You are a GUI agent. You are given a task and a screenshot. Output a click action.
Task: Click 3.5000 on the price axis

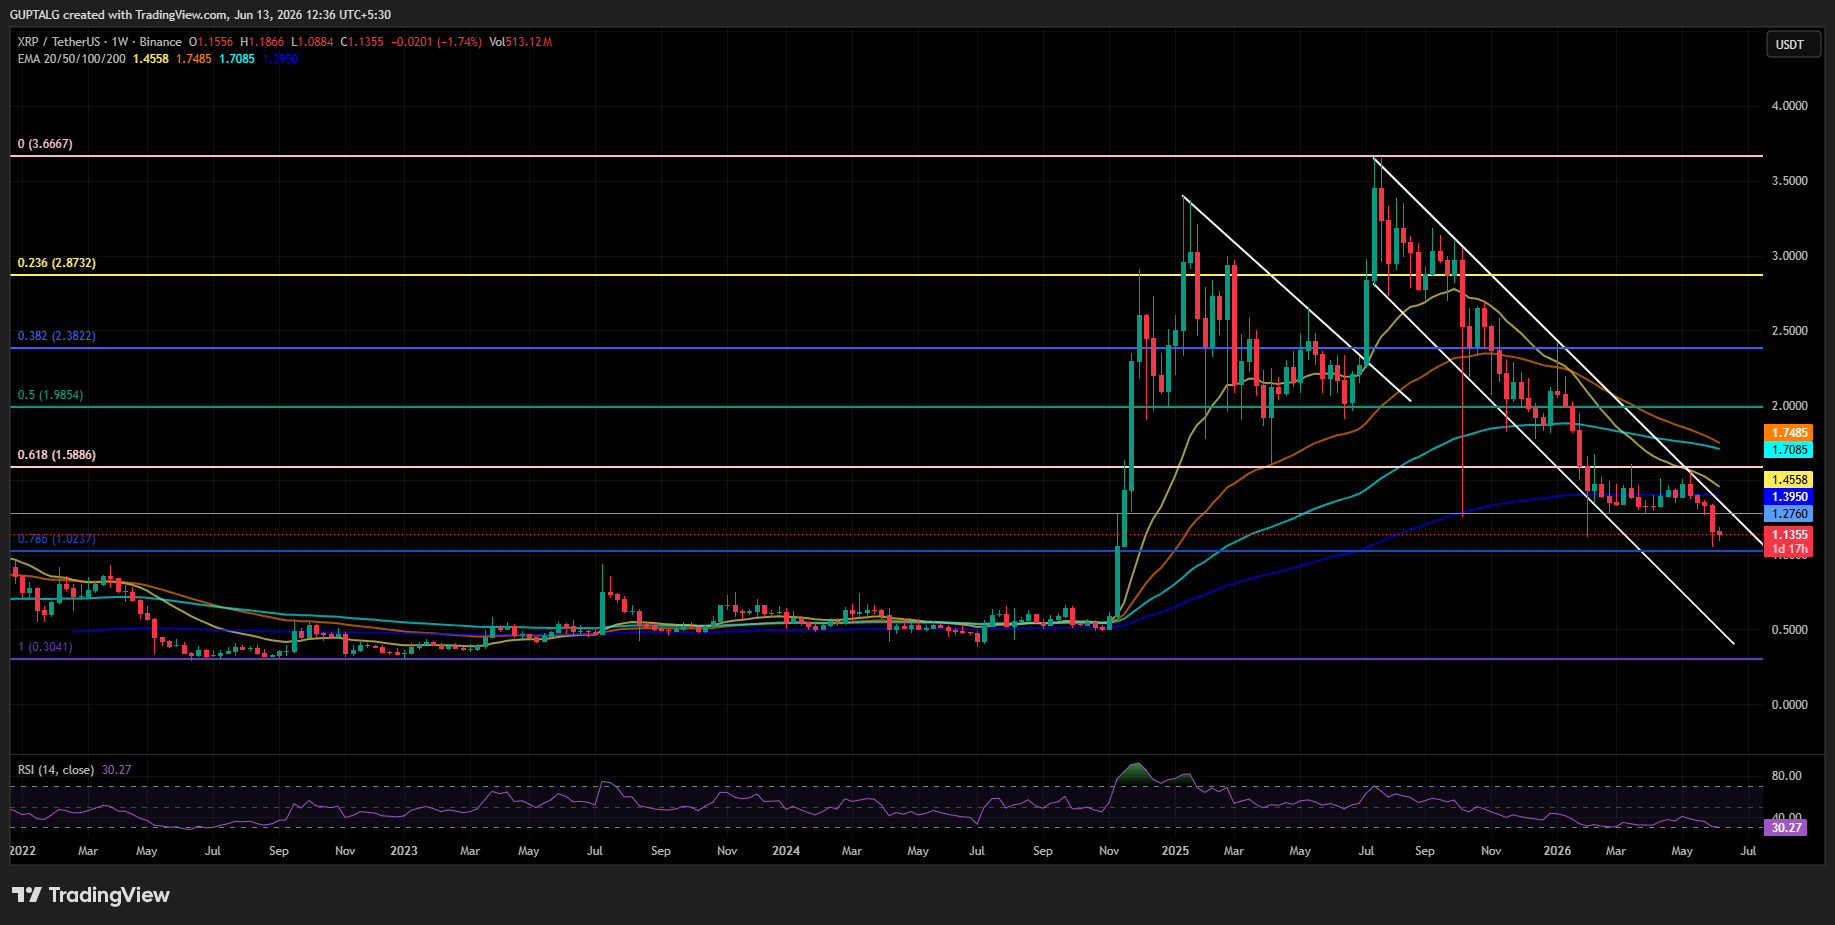1789,181
